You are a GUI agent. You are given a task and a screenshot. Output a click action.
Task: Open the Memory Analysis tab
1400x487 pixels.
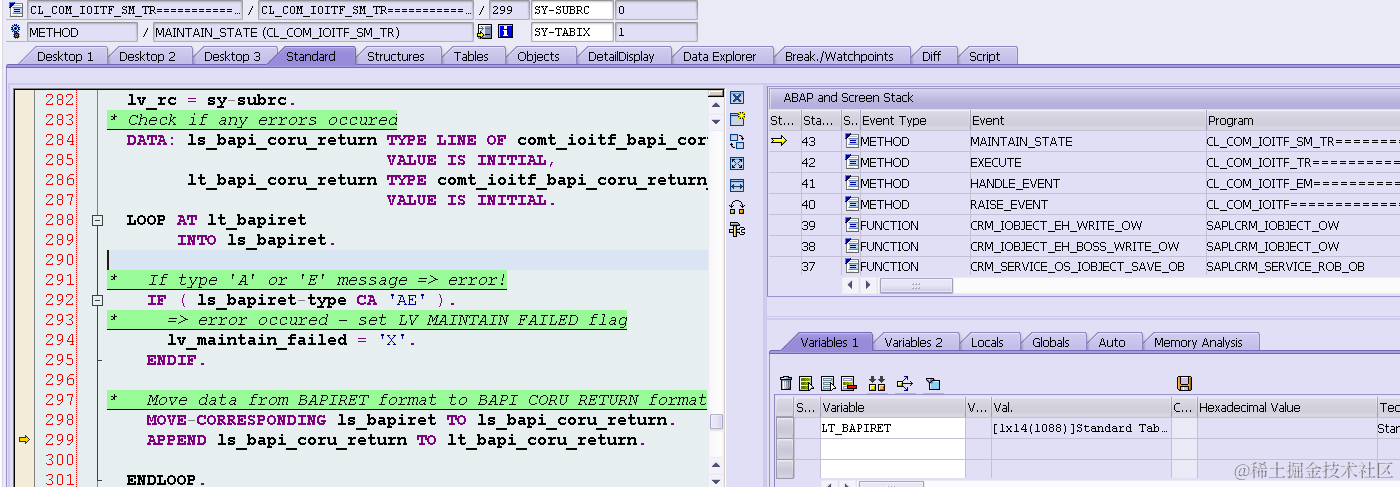[x=1198, y=342]
